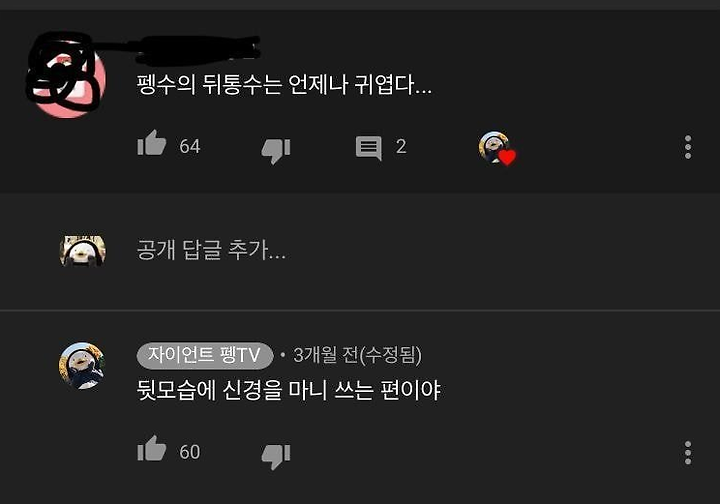This screenshot has height=504, width=720.
Task: Click the like count 60 on reply
Action: (190, 453)
